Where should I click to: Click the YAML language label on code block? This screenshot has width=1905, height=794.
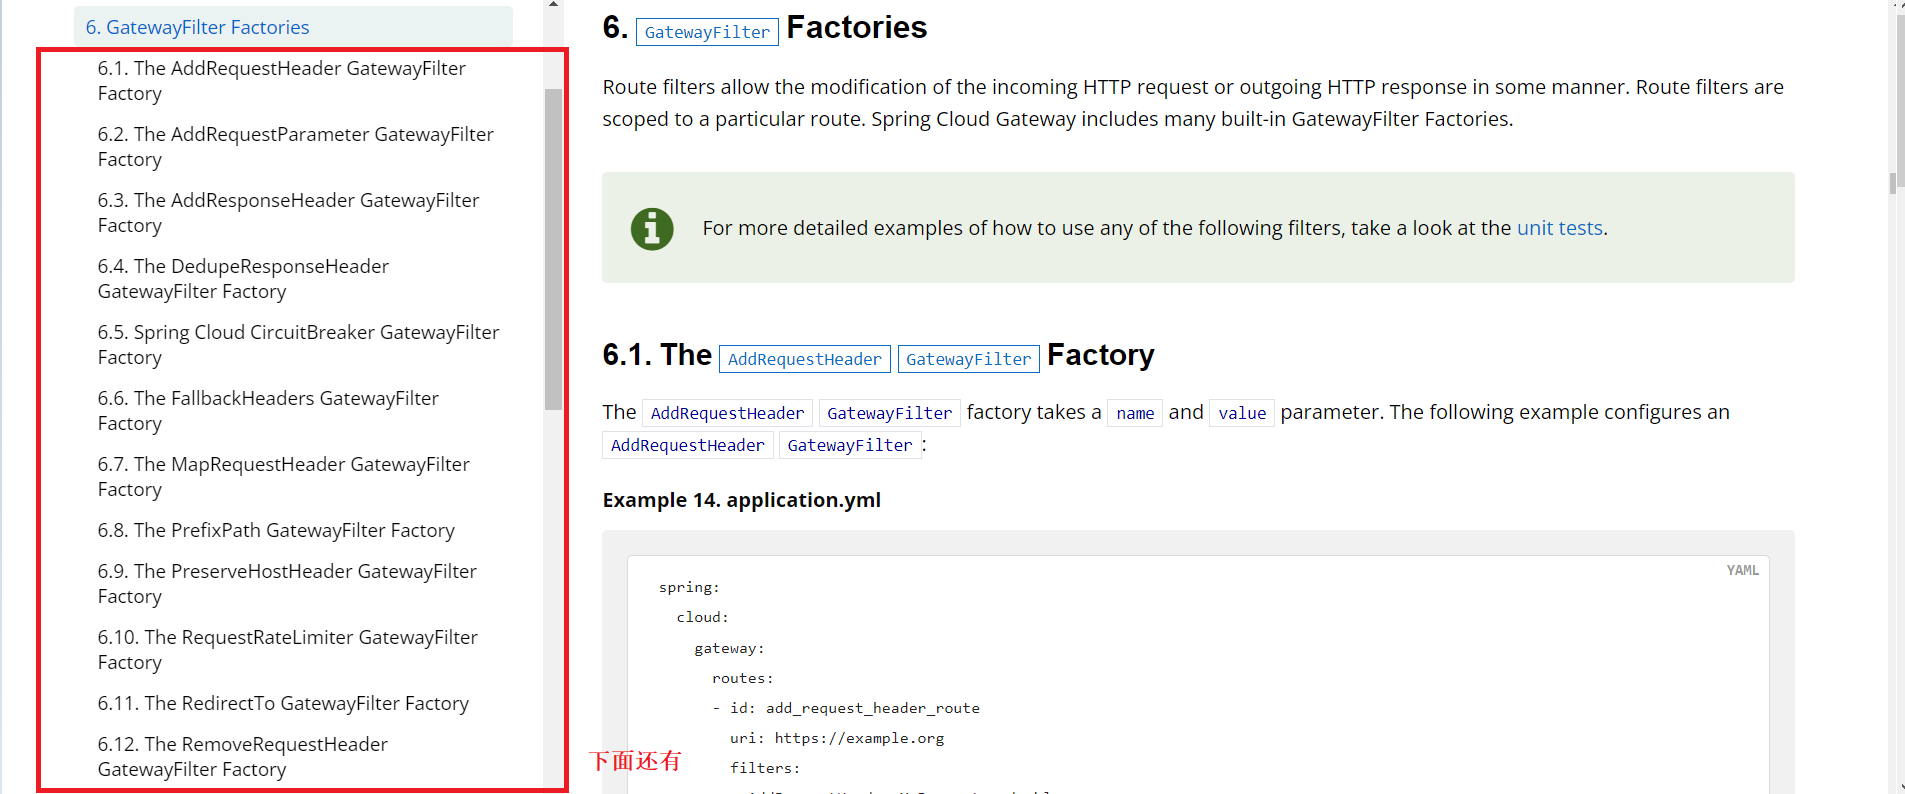(1742, 570)
